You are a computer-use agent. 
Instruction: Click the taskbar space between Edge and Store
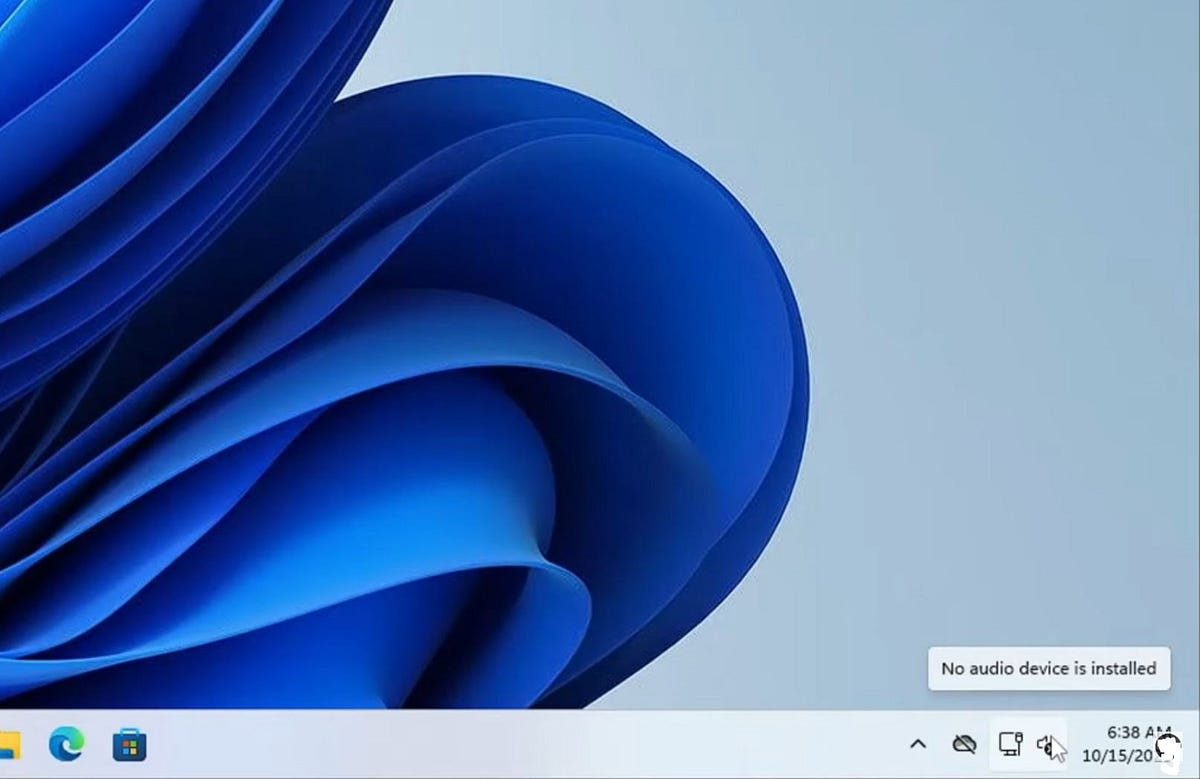98,745
